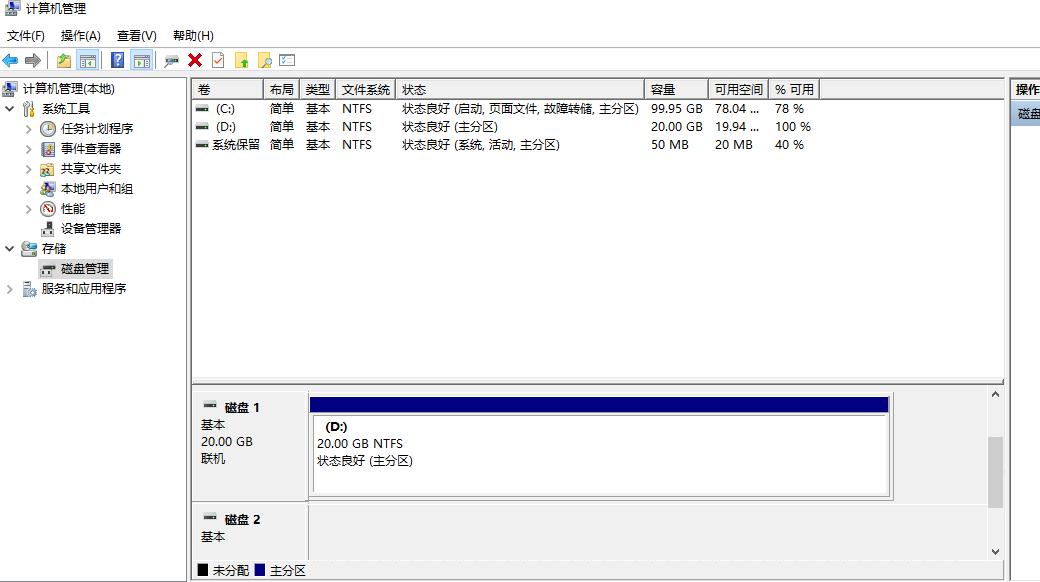Click the document with checkmark toolbar icon
The image size is (1040, 582).
pos(218,60)
